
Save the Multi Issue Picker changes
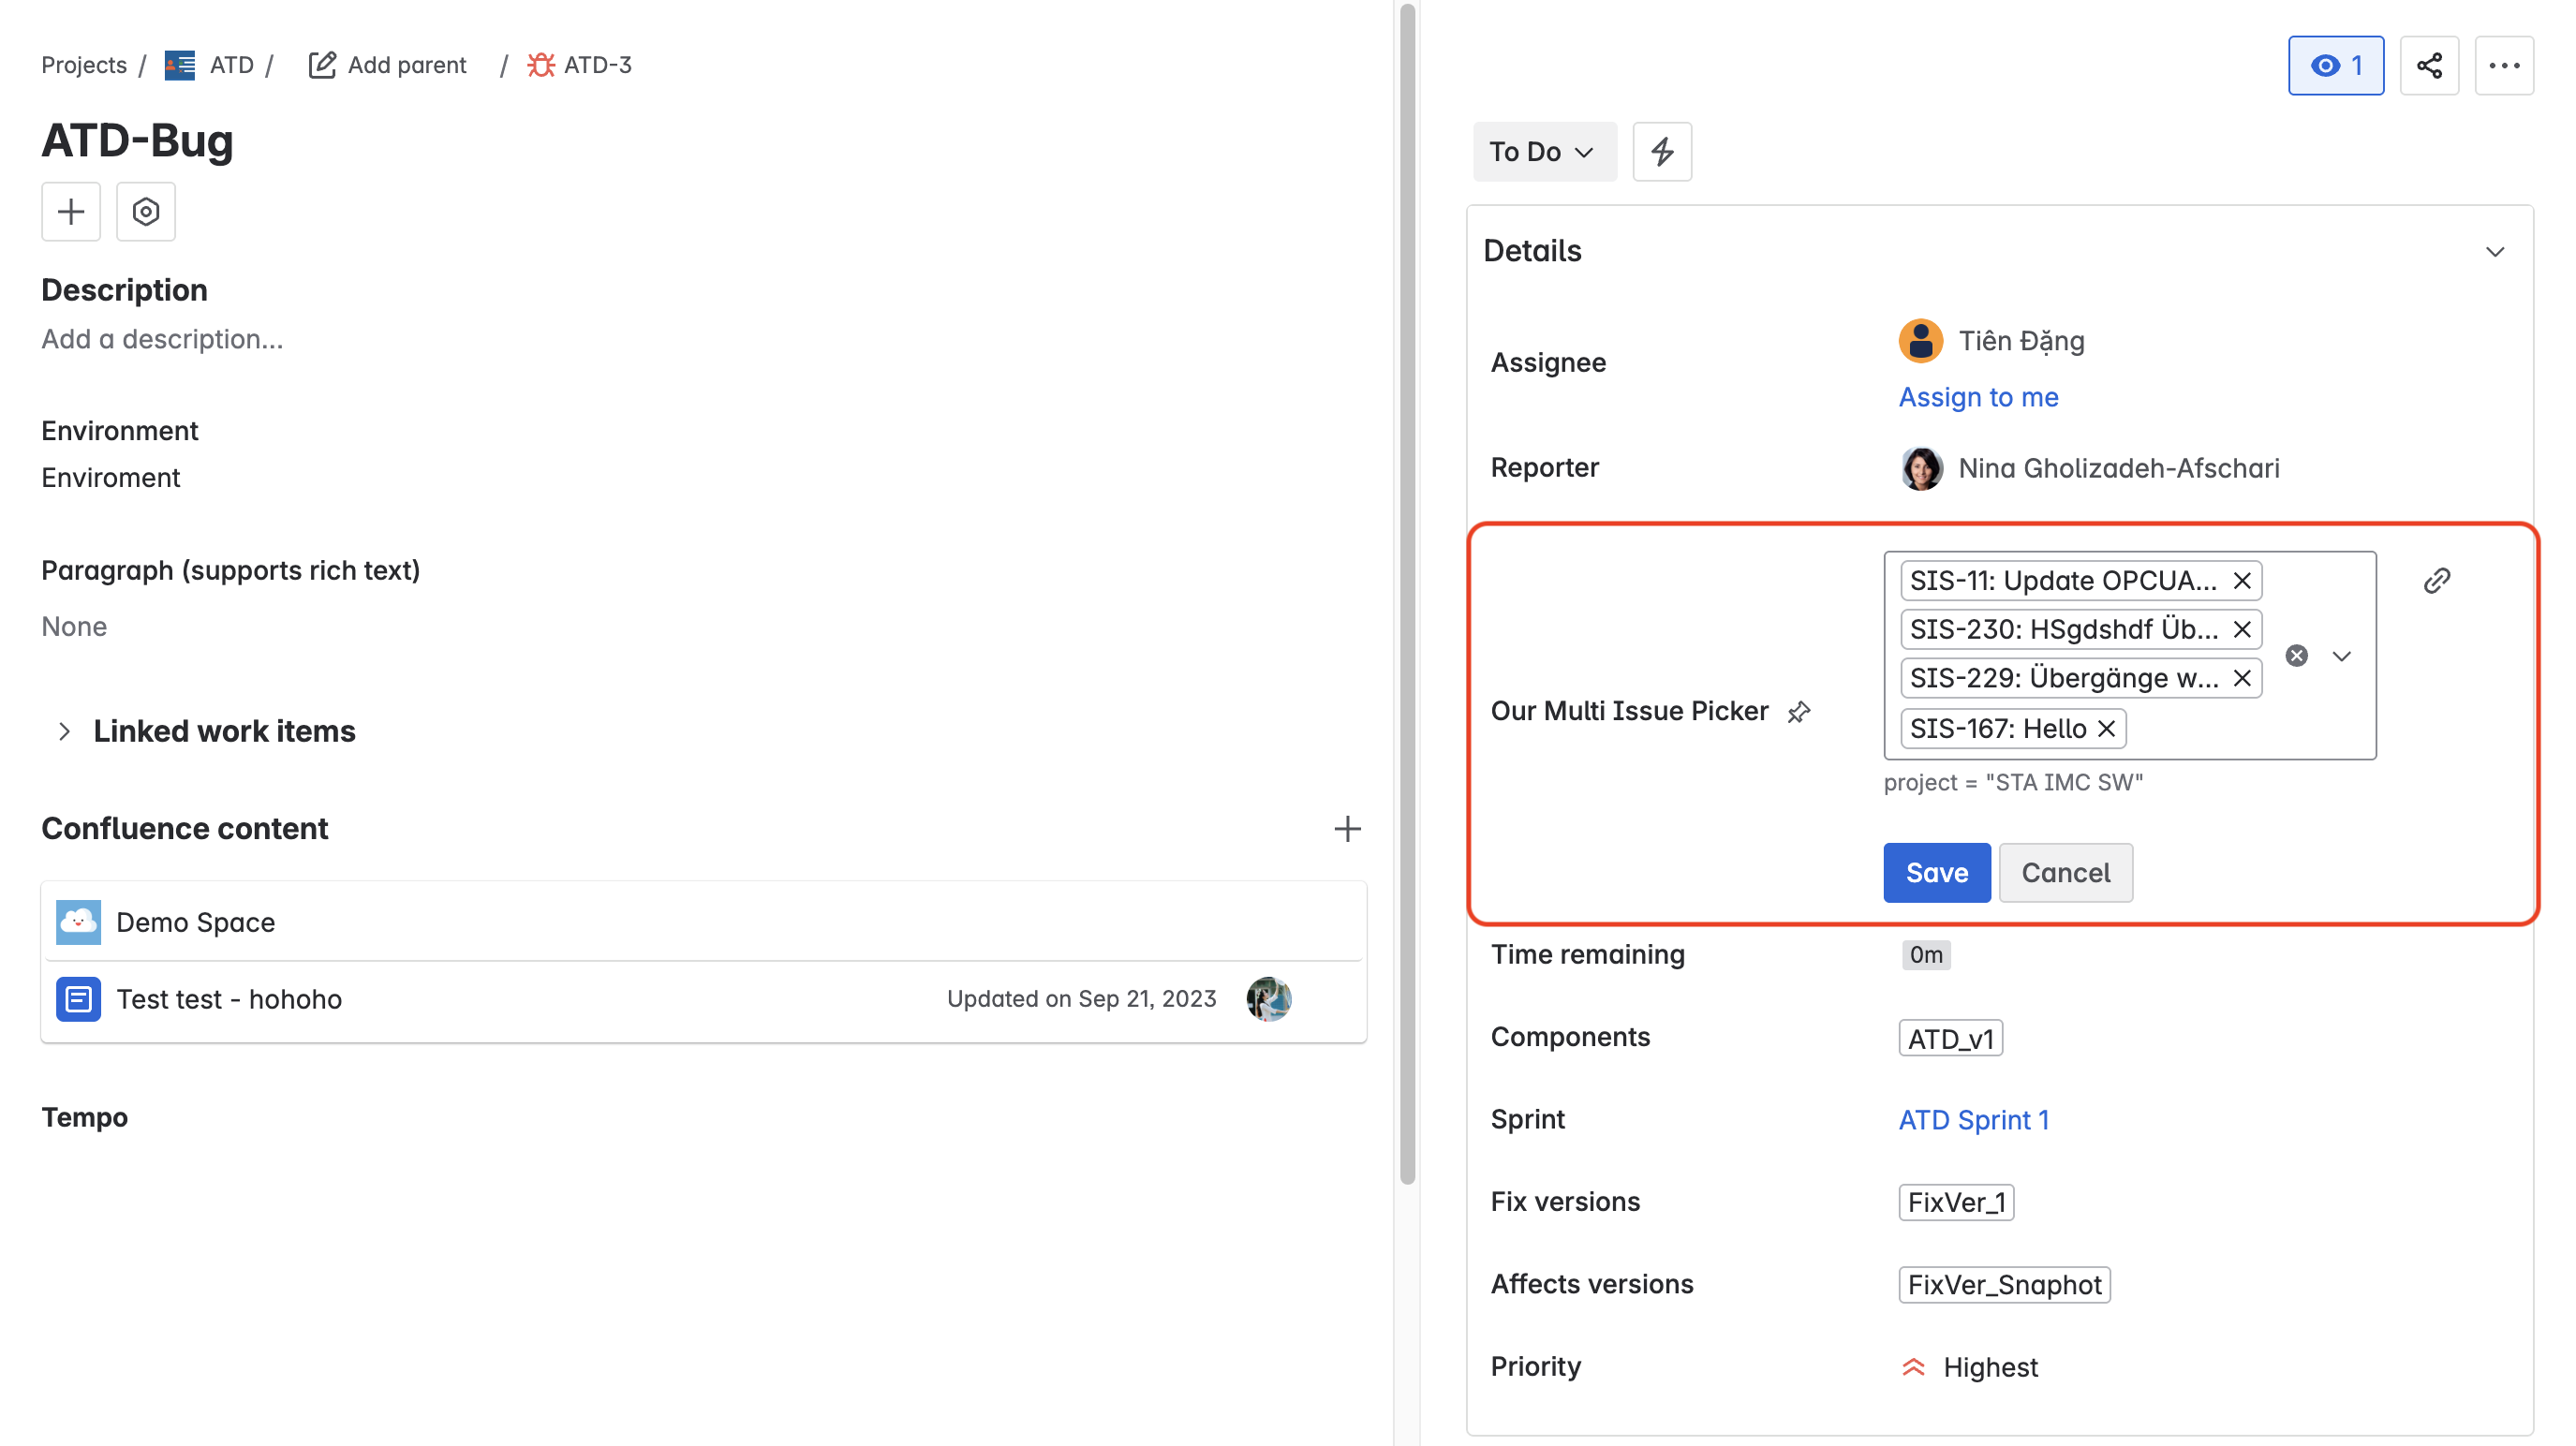click(1936, 872)
